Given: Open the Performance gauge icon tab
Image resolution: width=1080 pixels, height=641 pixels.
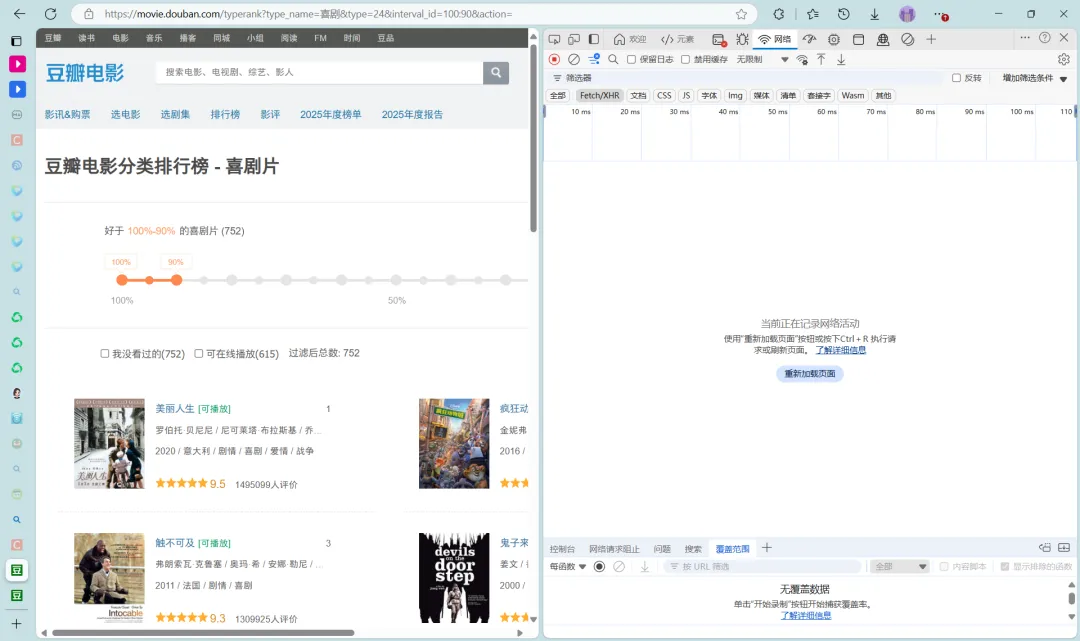Looking at the screenshot, I should [809, 39].
